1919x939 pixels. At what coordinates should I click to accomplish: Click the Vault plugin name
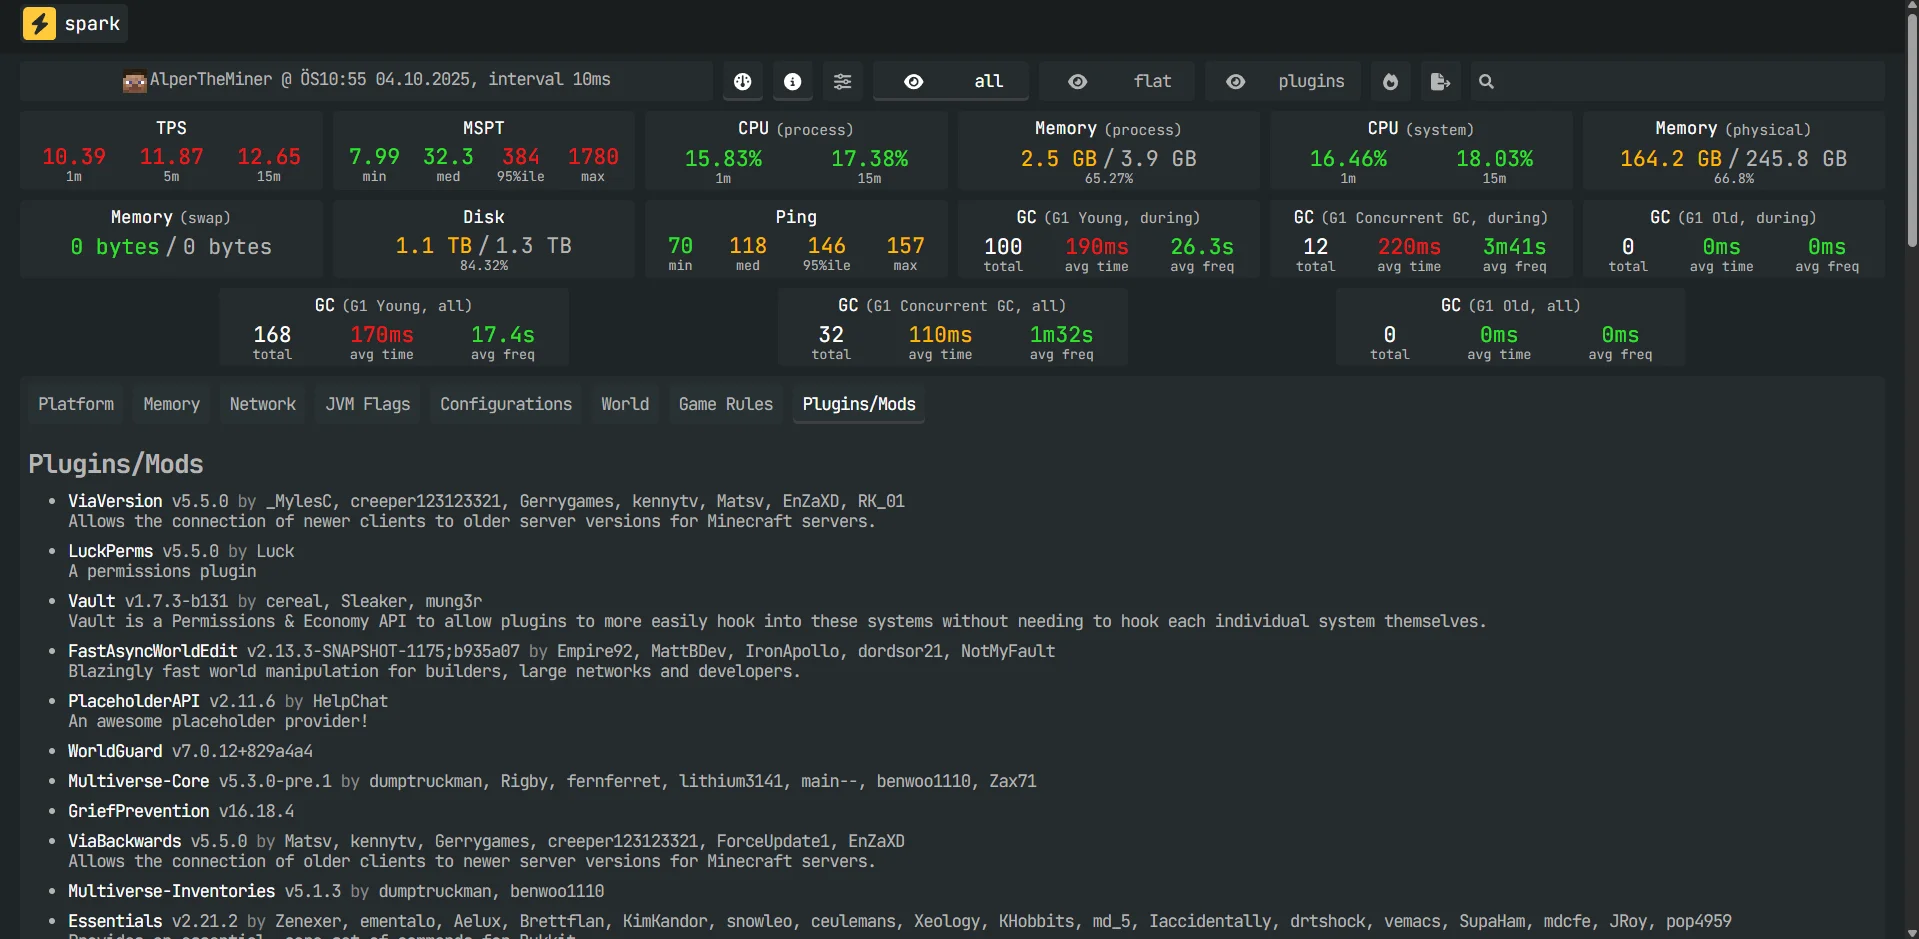92,601
